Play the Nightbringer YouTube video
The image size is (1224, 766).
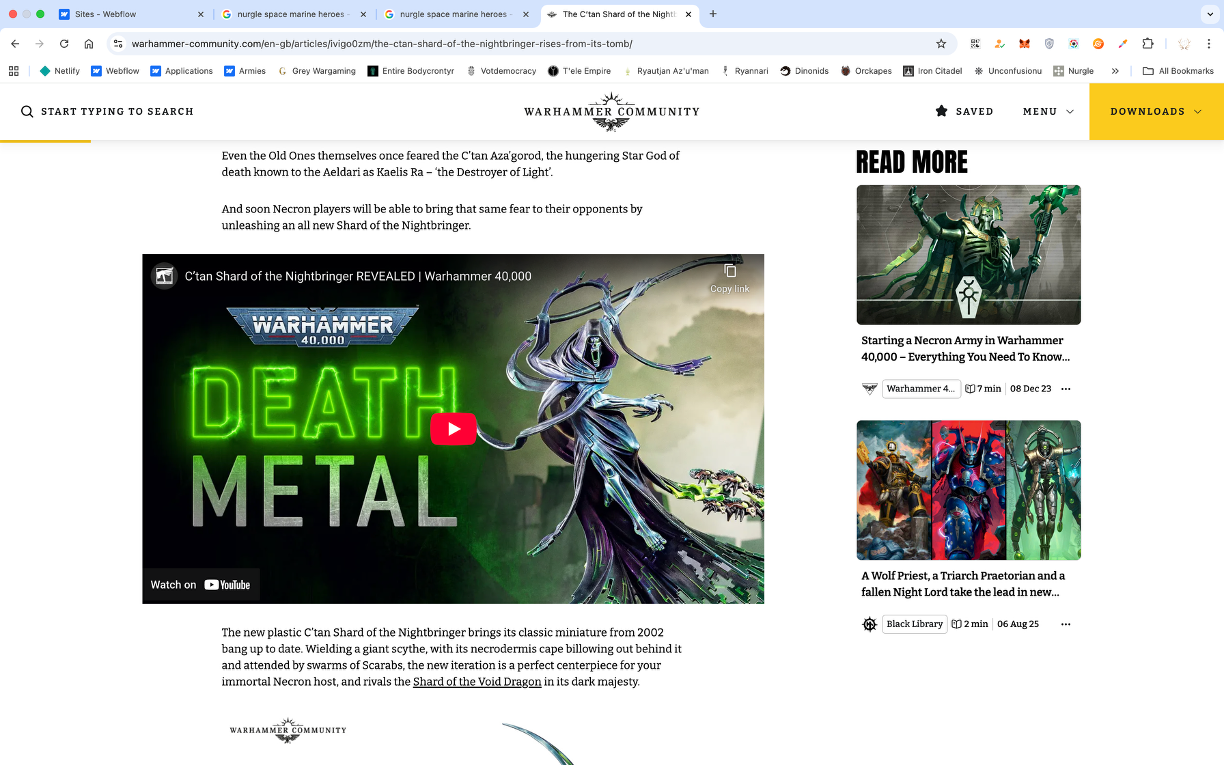pyautogui.click(x=453, y=429)
